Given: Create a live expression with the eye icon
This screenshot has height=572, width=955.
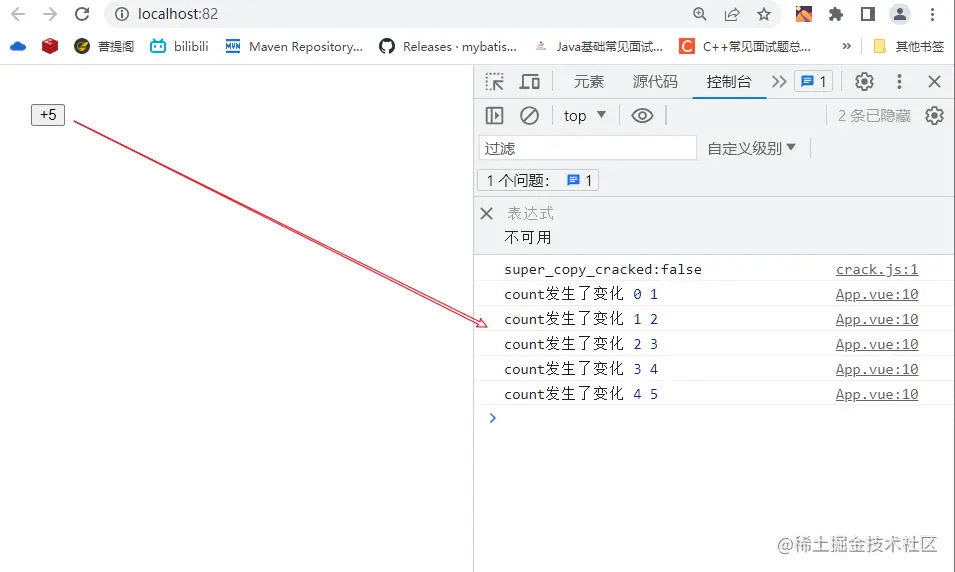Looking at the screenshot, I should click(642, 116).
